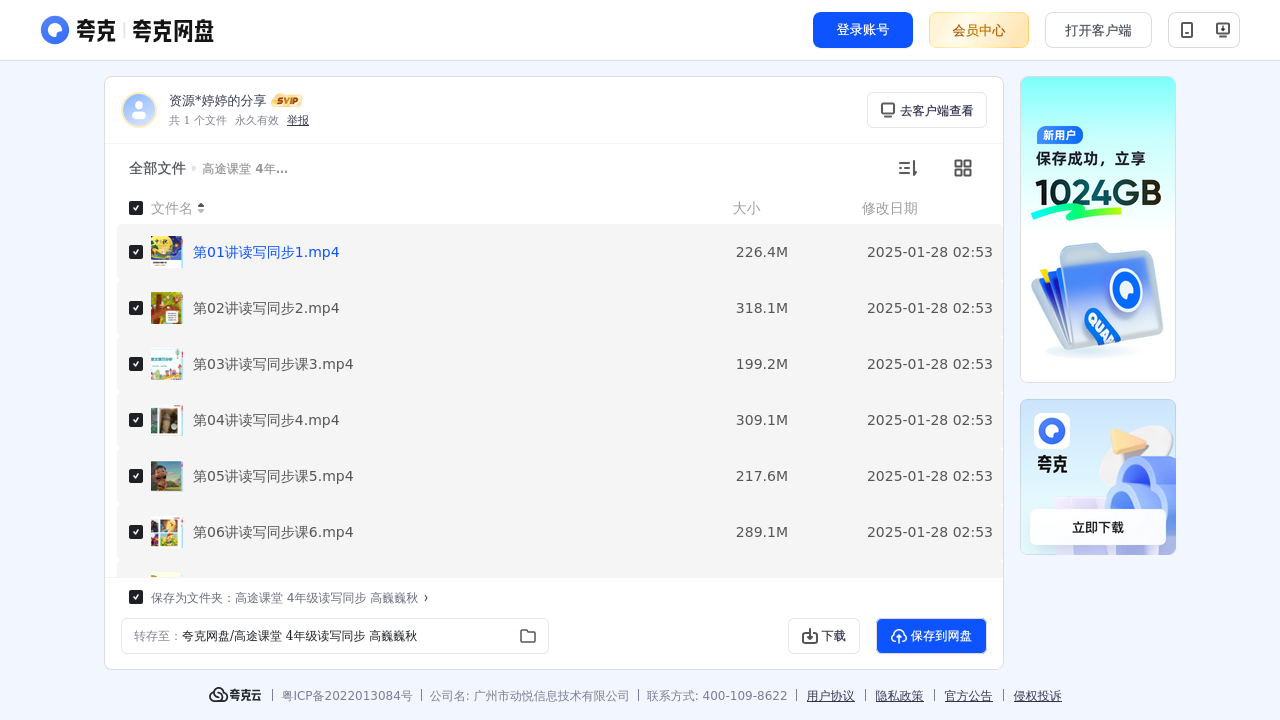Viewport: 1280px width, 720px height.
Task: Open desktop client download icon
Action: [x=1222, y=30]
